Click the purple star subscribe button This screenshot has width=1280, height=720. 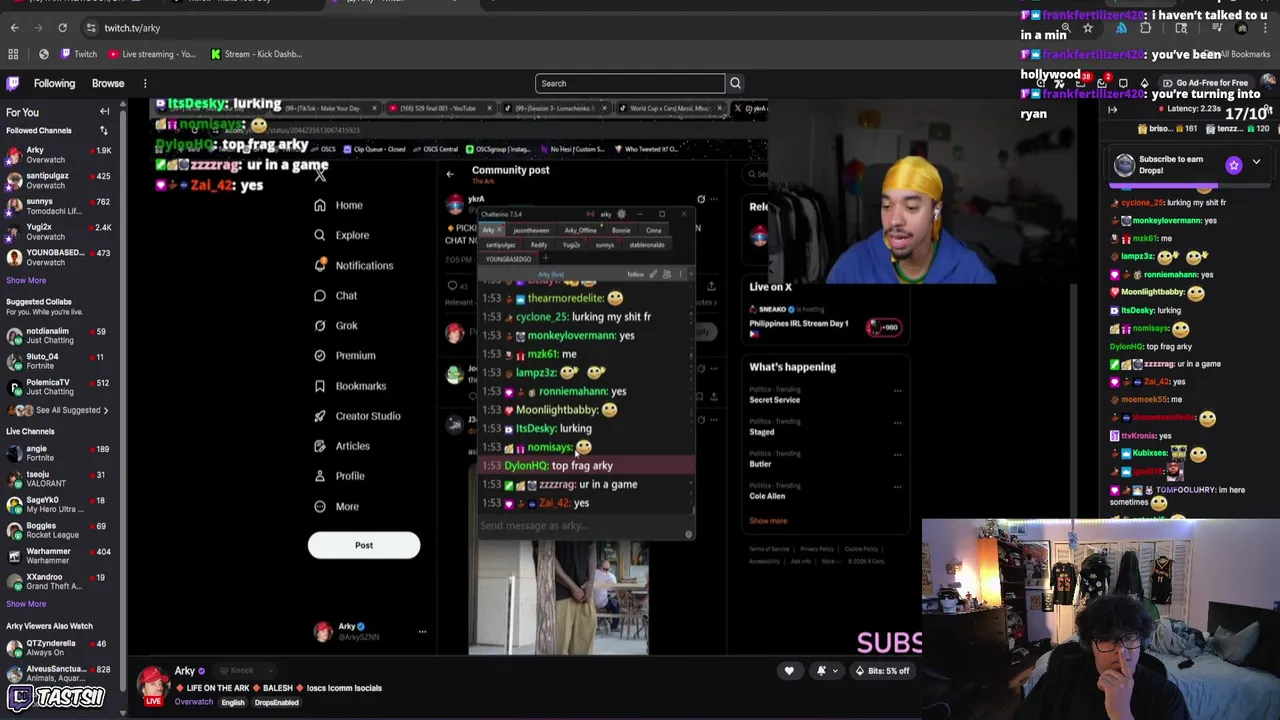1234,165
